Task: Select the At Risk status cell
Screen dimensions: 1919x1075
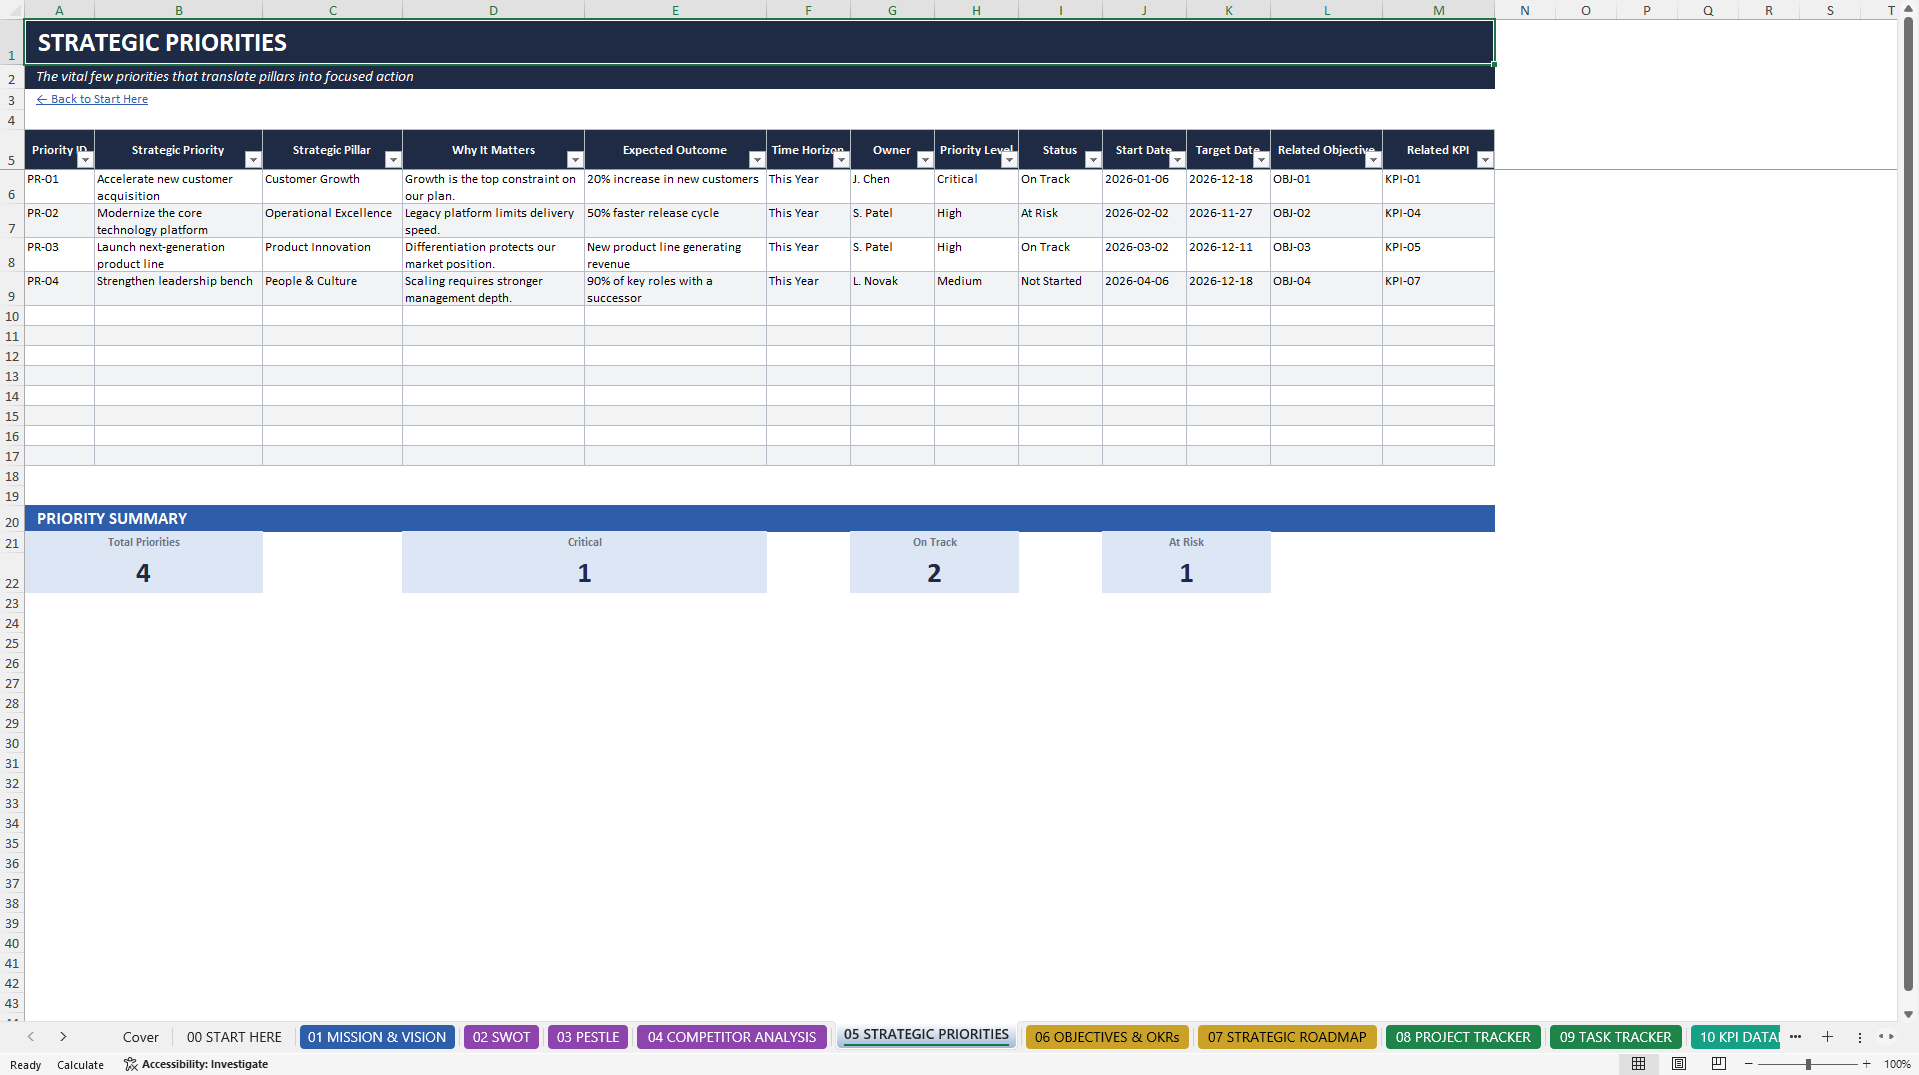Action: pyautogui.click(x=1060, y=221)
